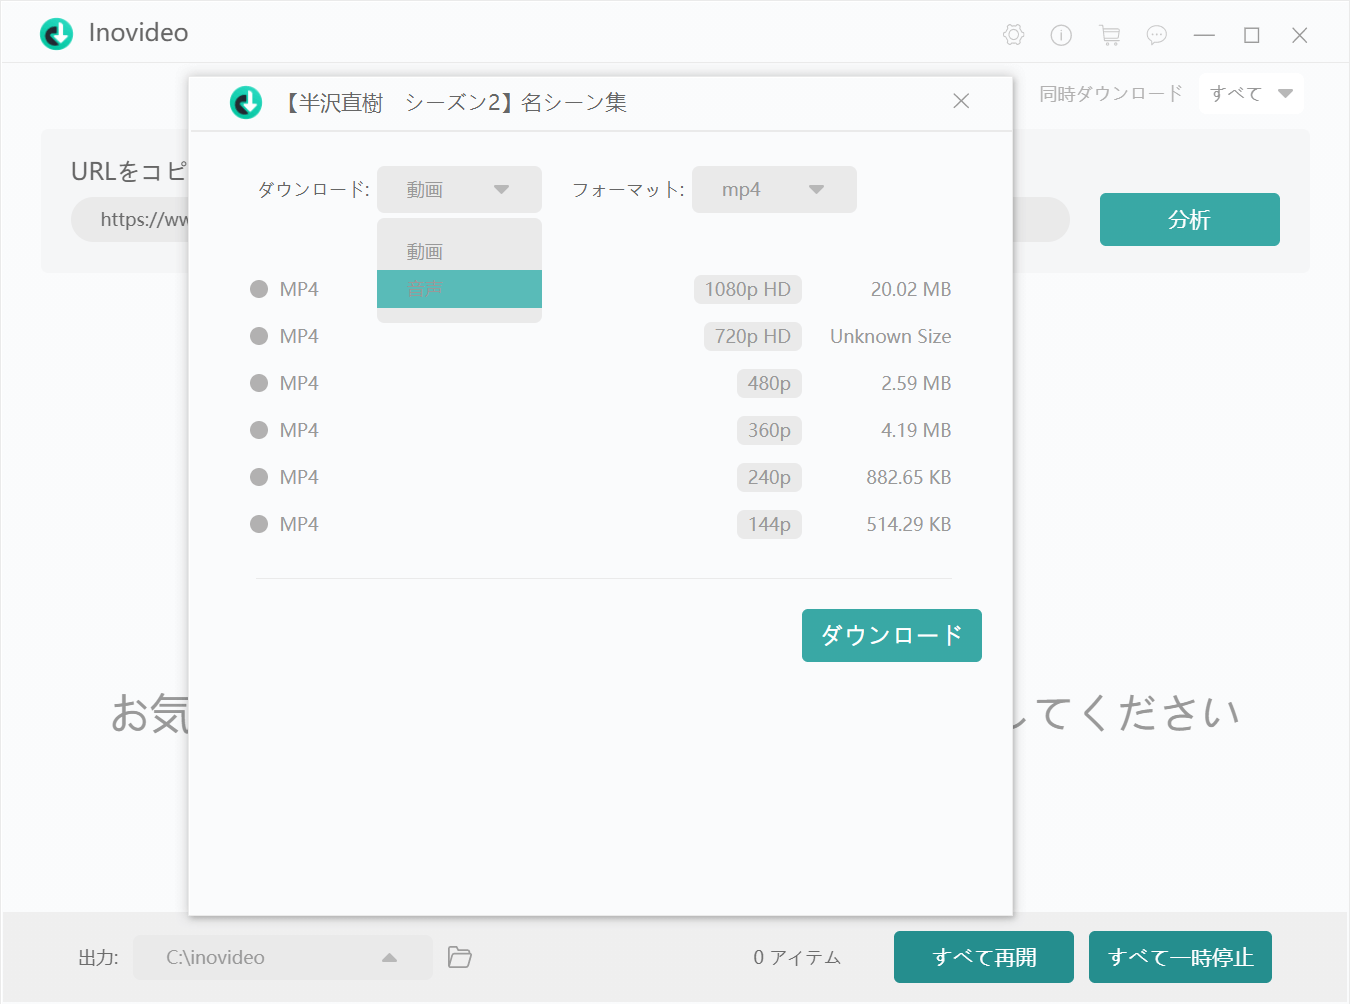Select the MP4 240p radio button
Viewport: 1350px width, 1004px height.
coord(259,477)
